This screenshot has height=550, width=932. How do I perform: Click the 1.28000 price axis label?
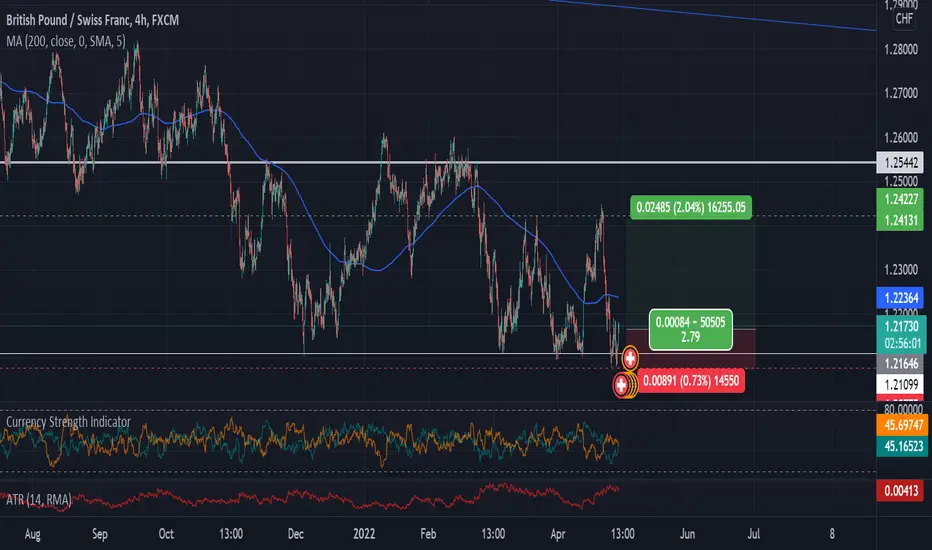point(901,49)
